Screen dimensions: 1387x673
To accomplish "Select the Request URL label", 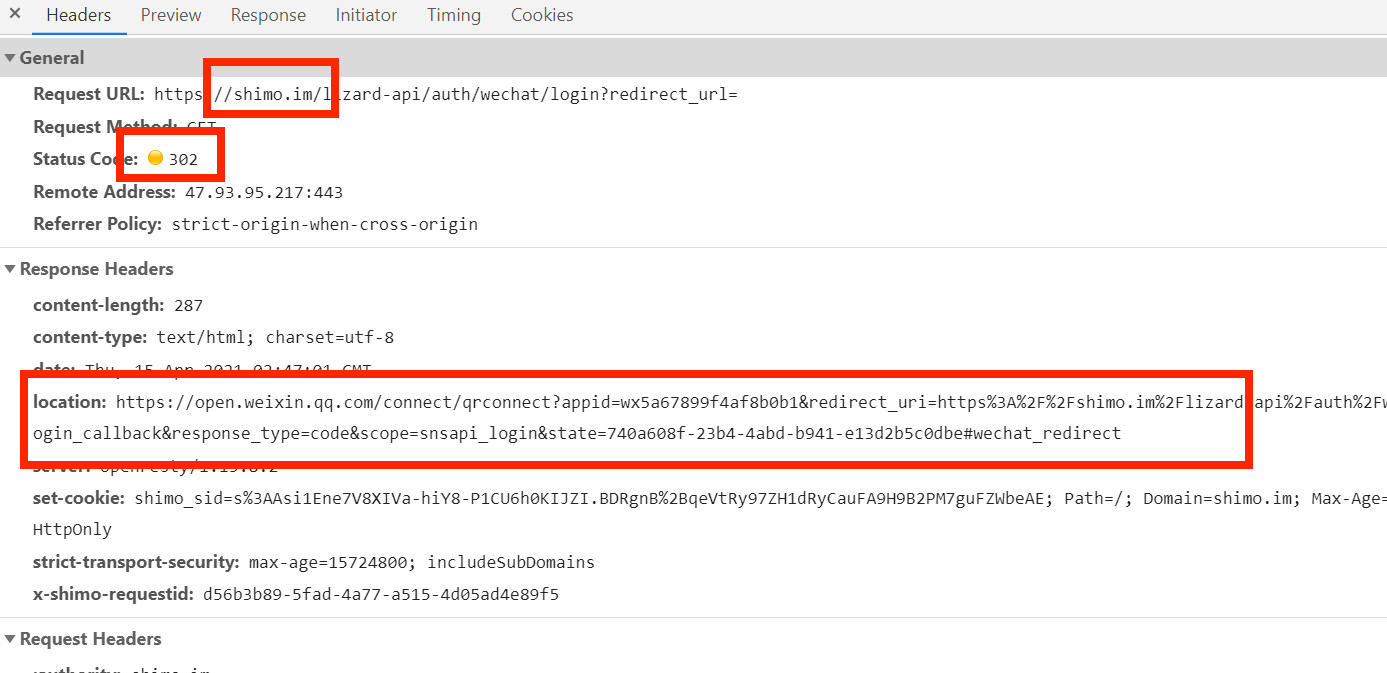I will (89, 95).
